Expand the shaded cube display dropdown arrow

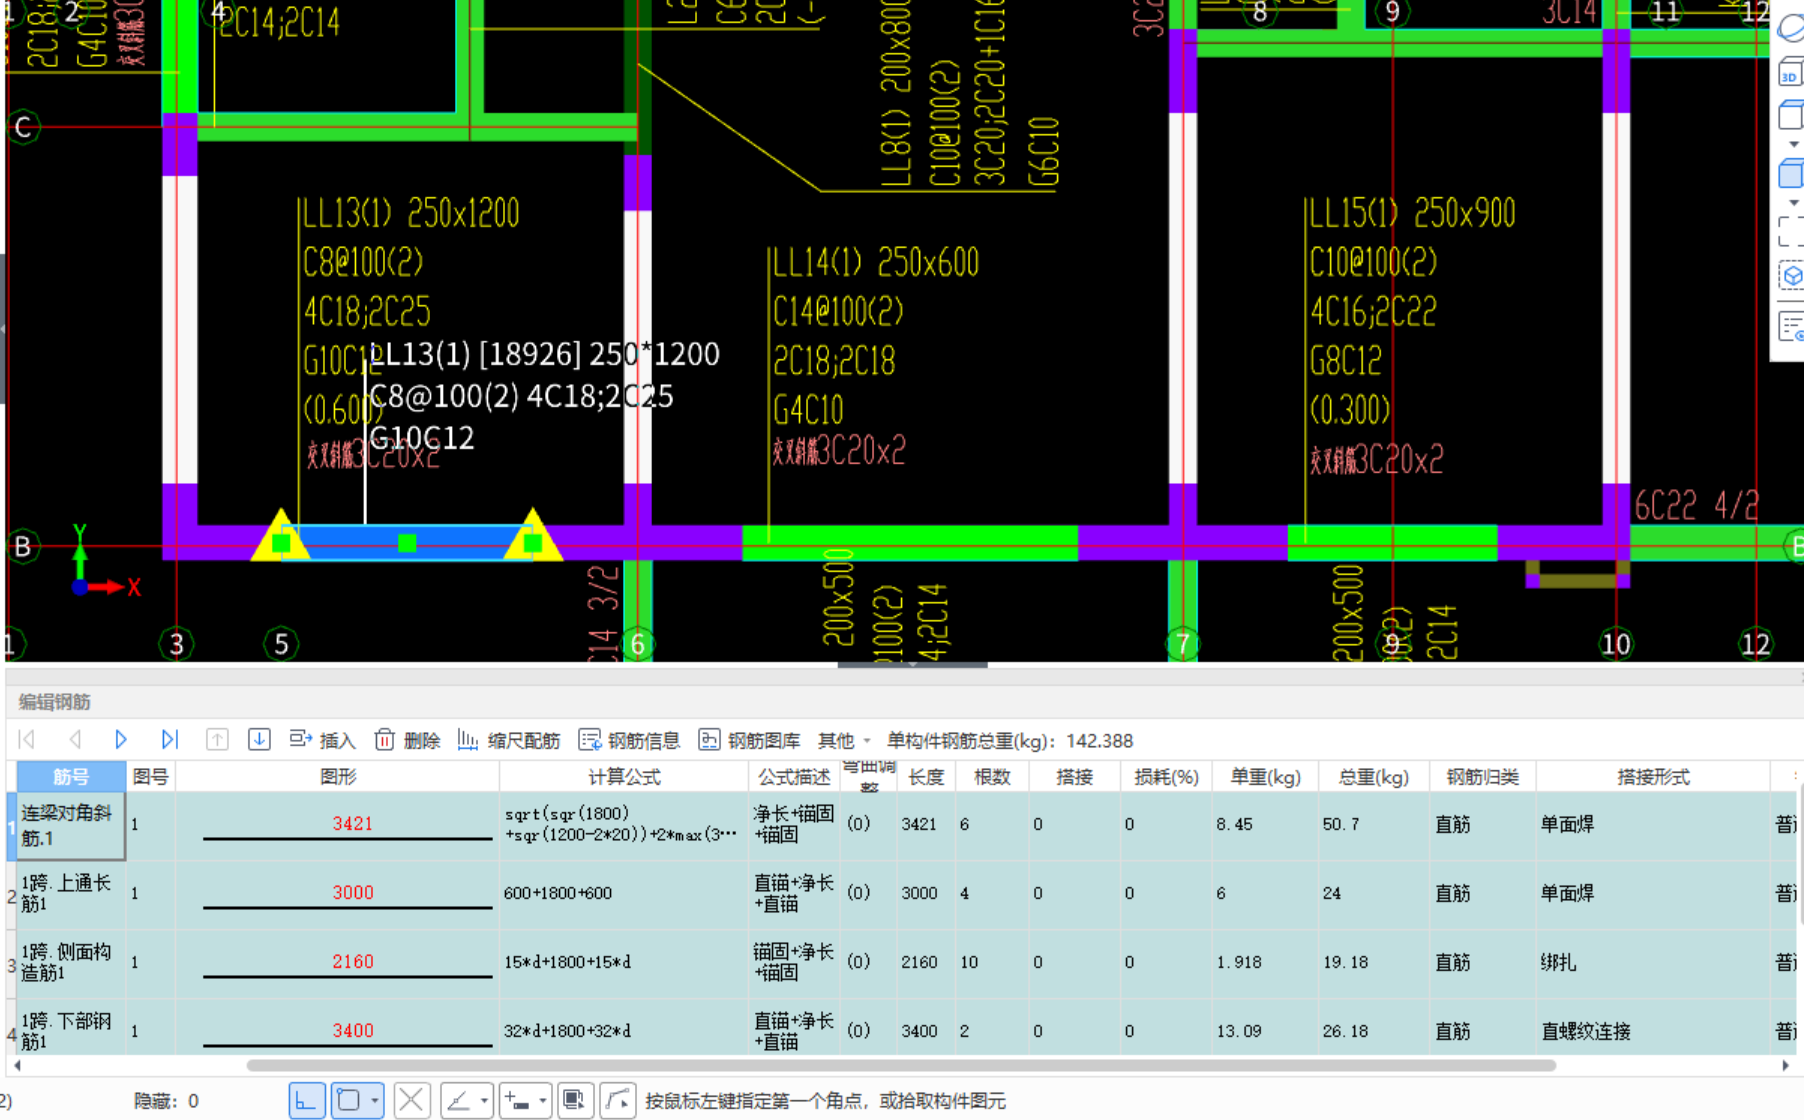[x=1794, y=202]
